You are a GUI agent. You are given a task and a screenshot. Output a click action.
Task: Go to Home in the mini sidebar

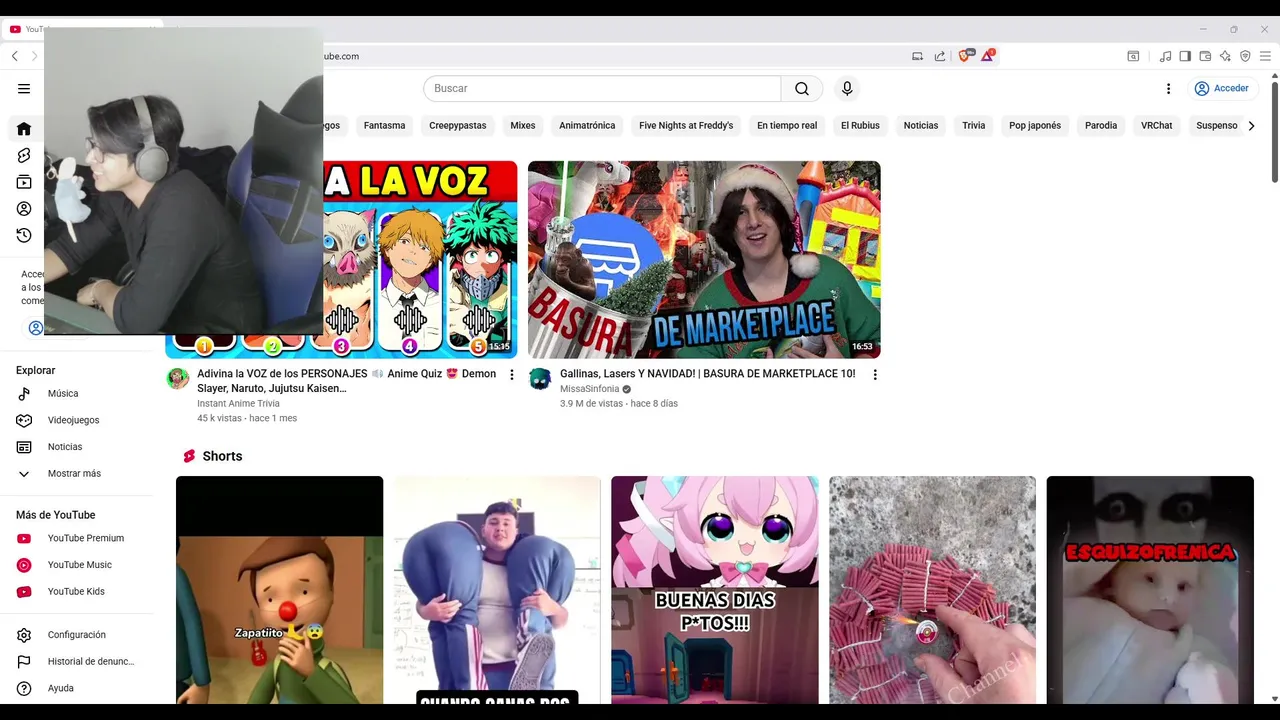point(24,129)
